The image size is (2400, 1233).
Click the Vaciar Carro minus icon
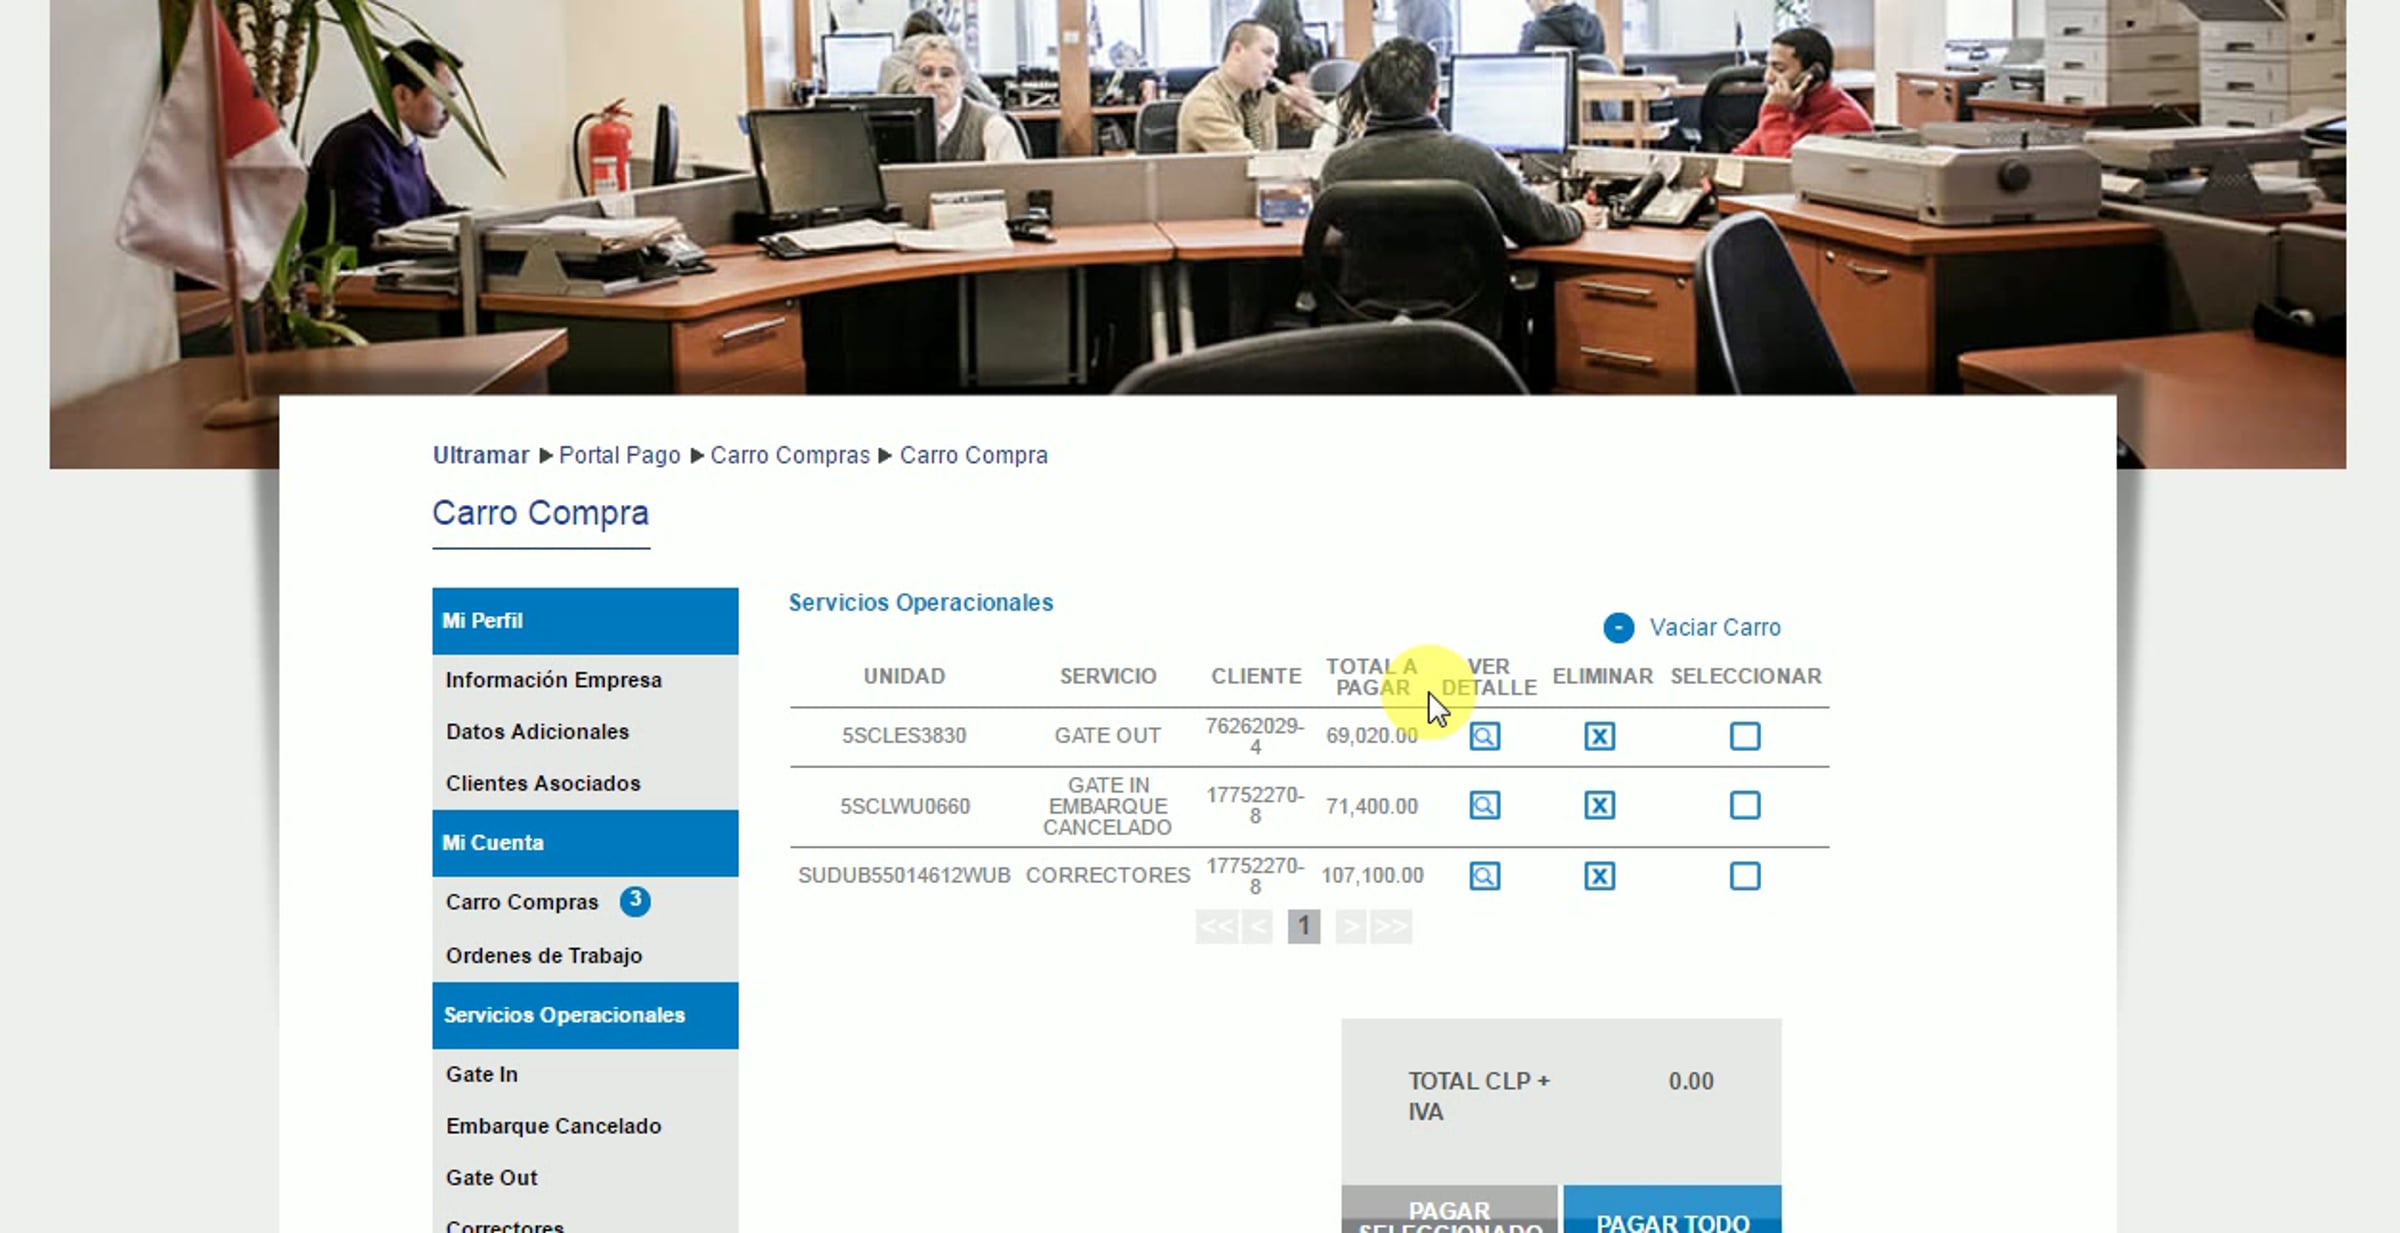pyautogui.click(x=1618, y=628)
